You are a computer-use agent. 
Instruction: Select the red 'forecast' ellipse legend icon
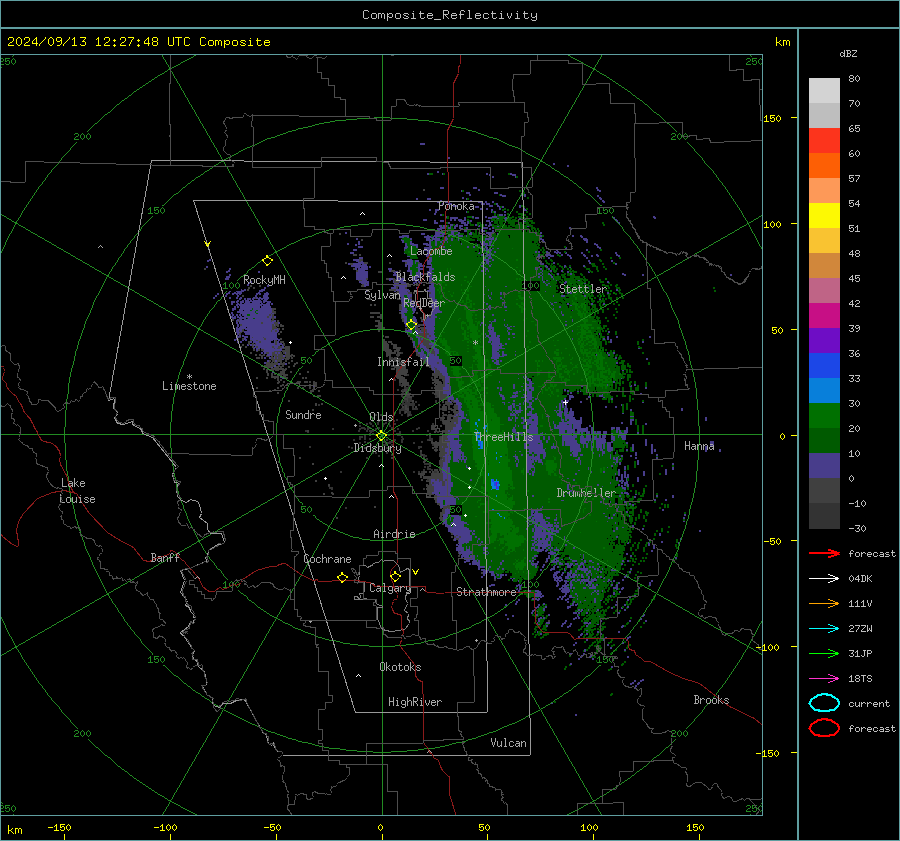click(824, 728)
